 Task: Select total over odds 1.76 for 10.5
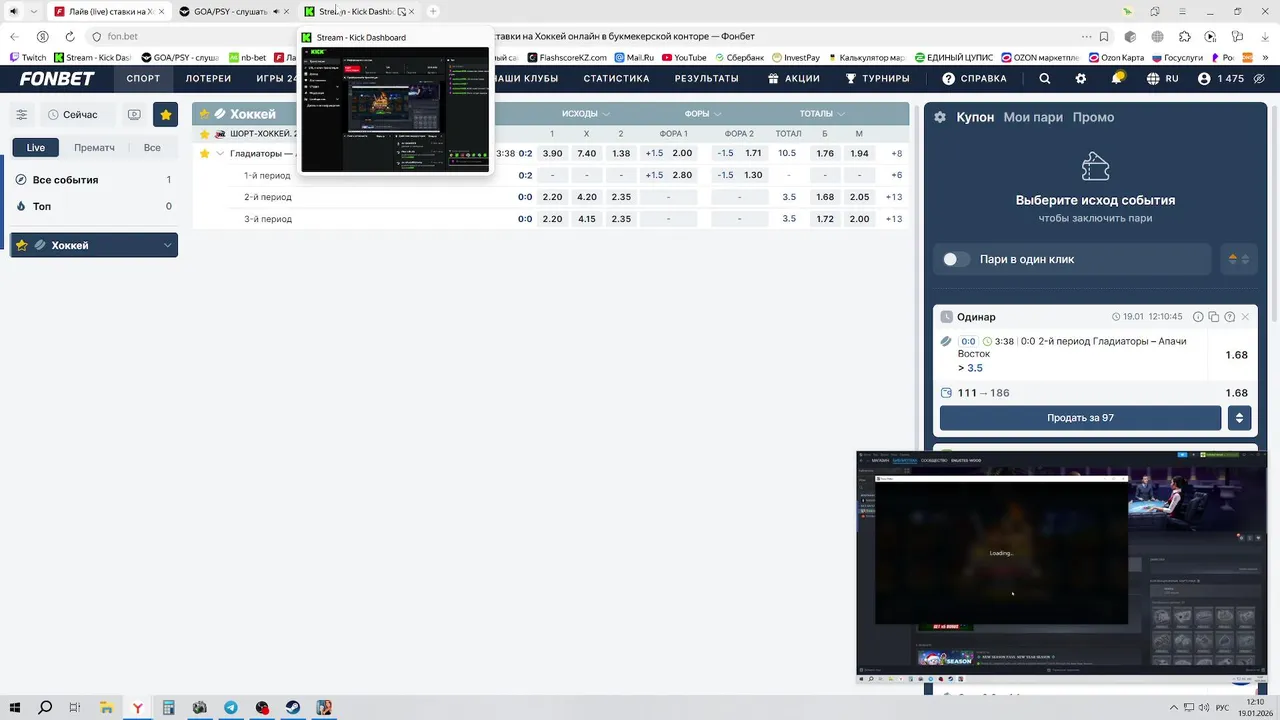pos(825,154)
